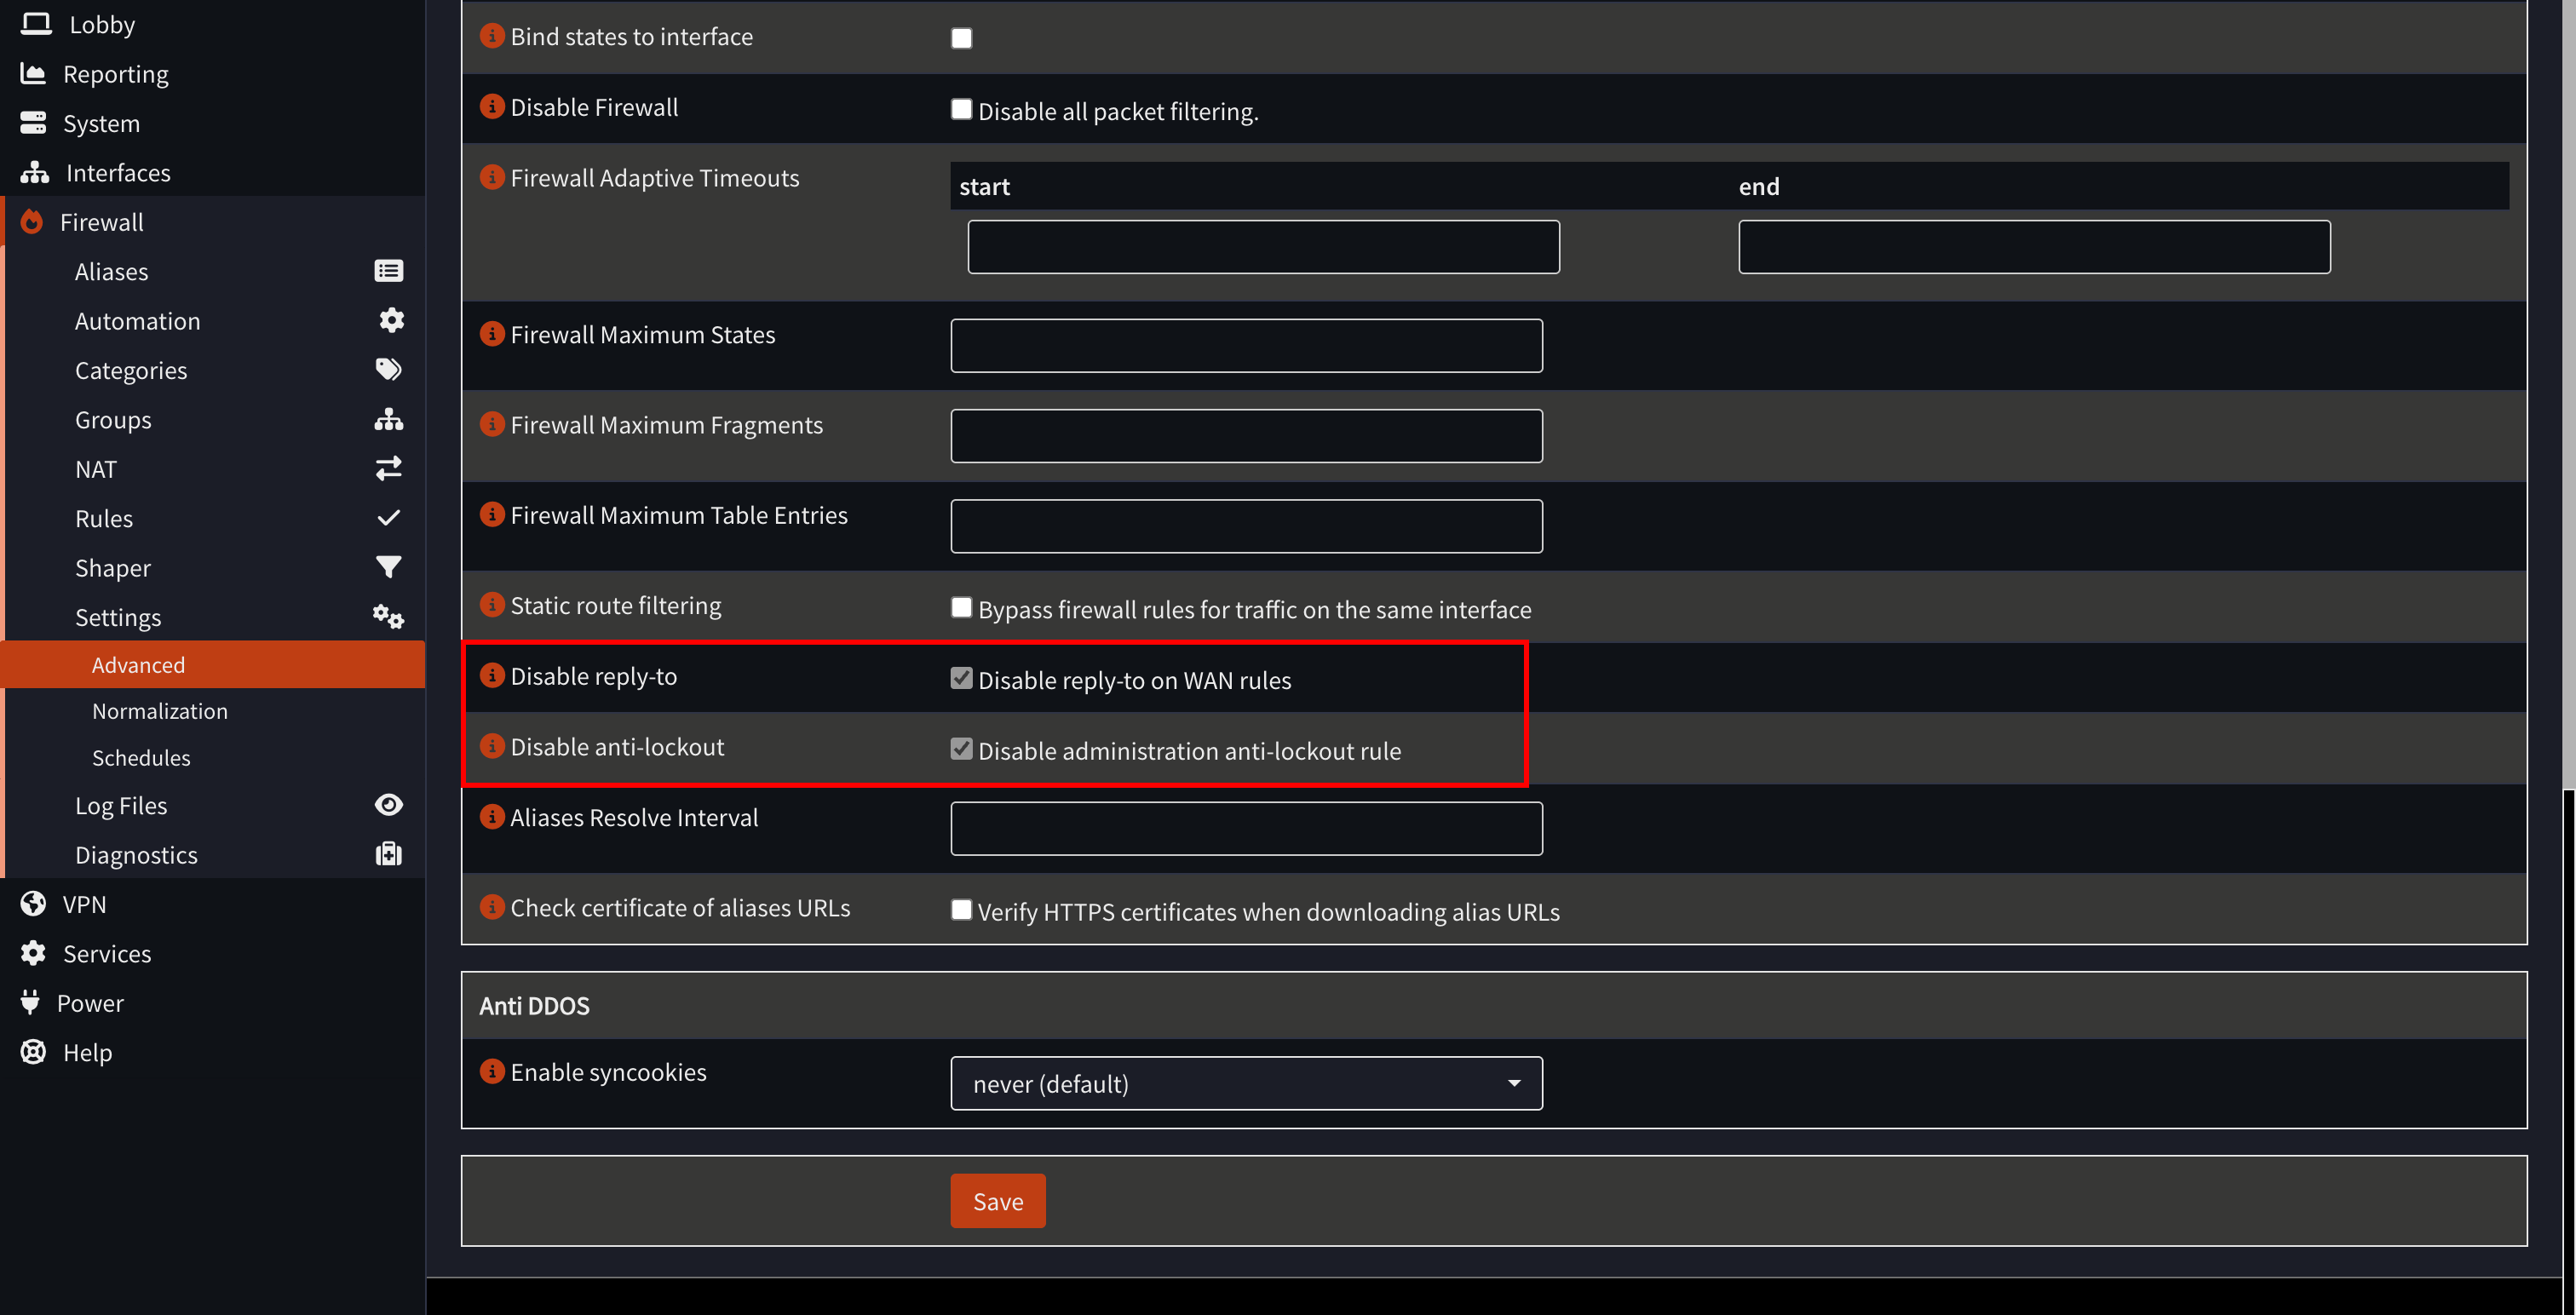Open Diagnostics via its sidebar icon
Image resolution: width=2576 pixels, height=1315 pixels.
[x=389, y=854]
